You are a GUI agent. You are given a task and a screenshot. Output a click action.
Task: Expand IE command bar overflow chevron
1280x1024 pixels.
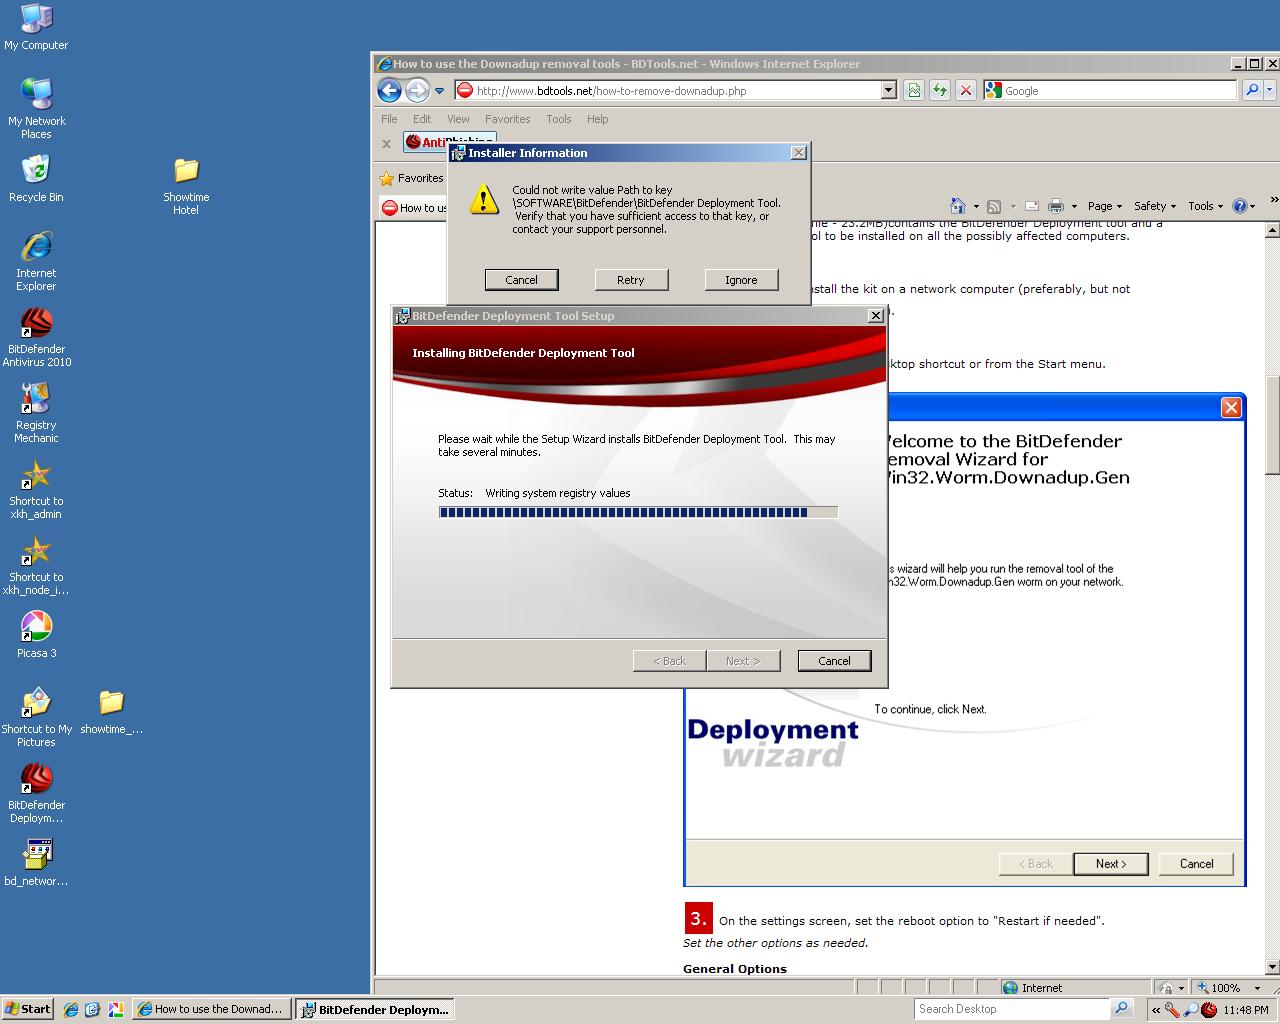(1273, 201)
